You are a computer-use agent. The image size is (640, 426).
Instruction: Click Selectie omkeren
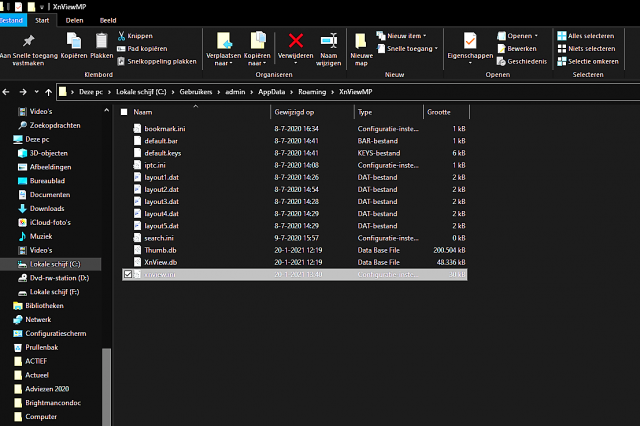588,61
